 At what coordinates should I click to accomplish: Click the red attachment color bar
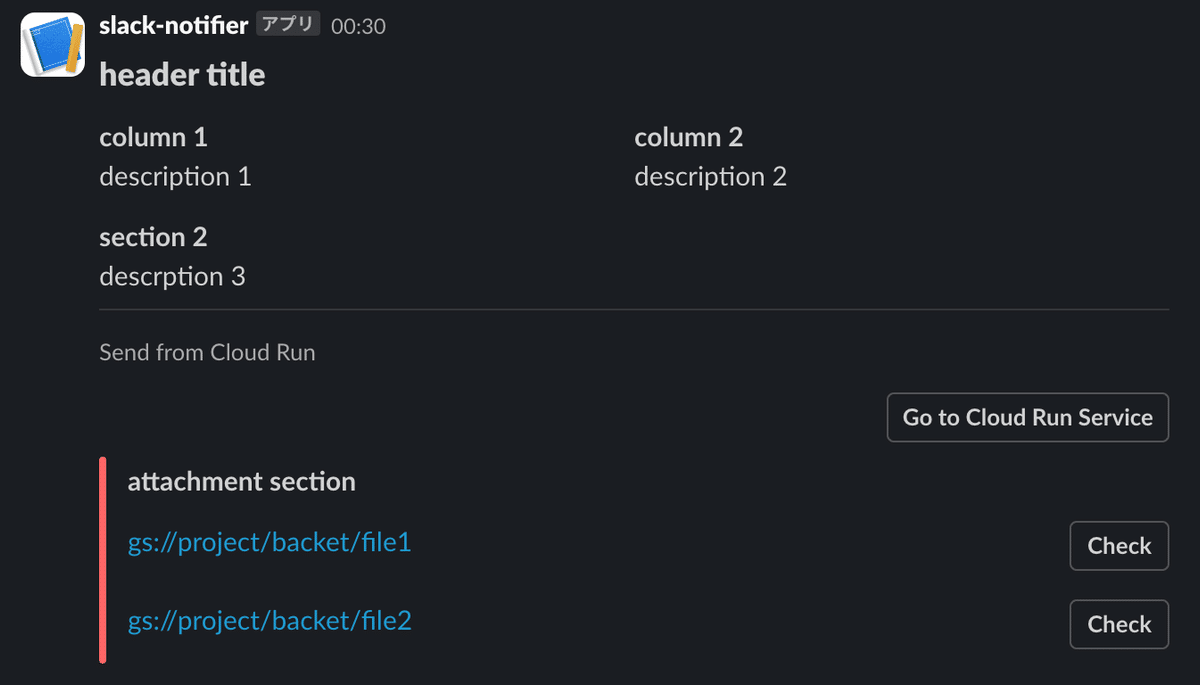click(103, 560)
